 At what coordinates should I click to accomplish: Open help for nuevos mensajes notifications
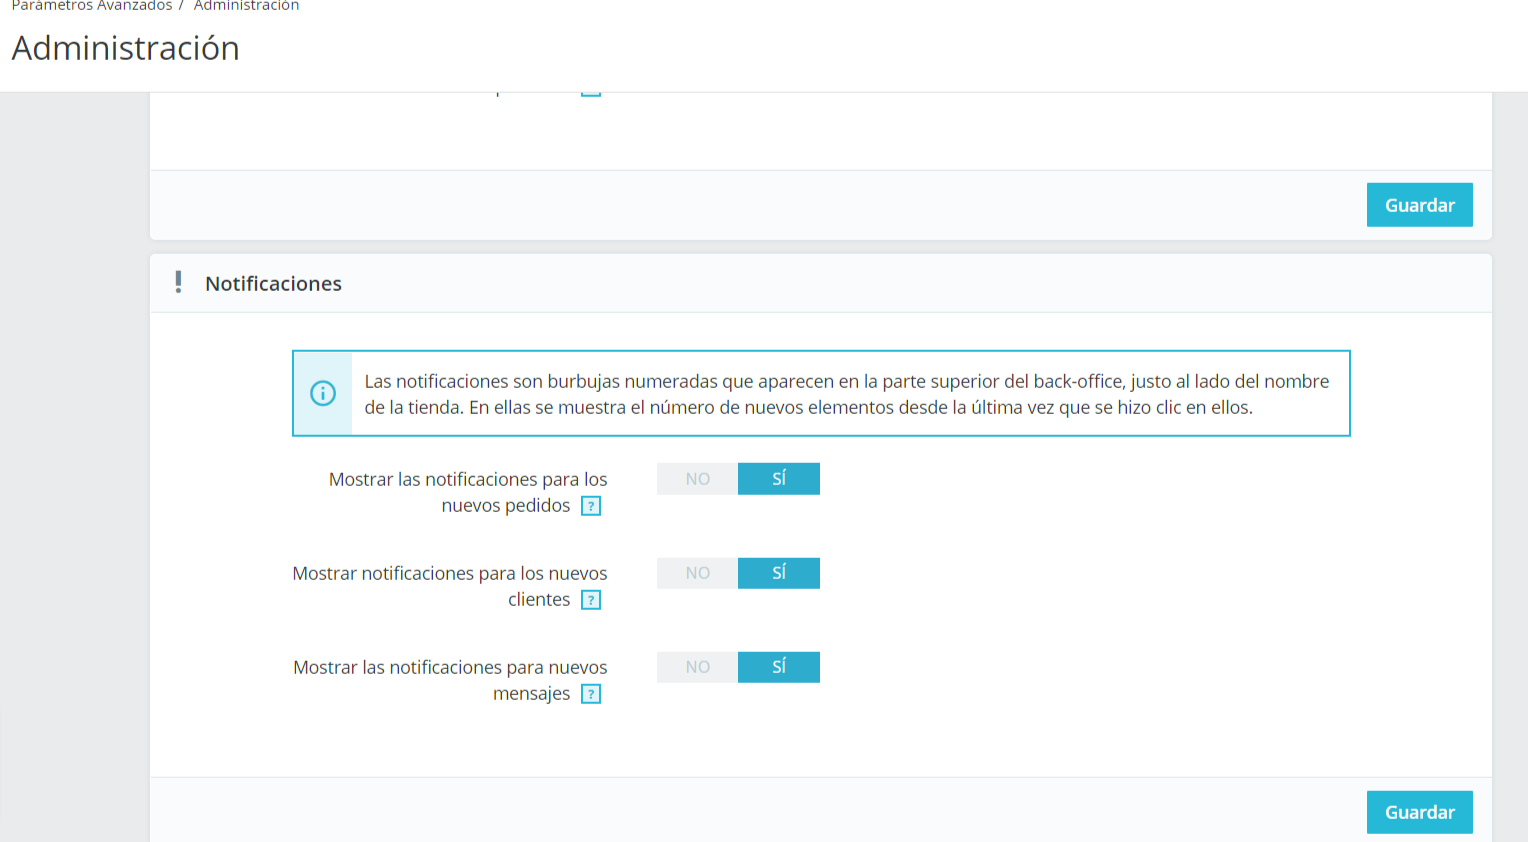pyautogui.click(x=591, y=694)
